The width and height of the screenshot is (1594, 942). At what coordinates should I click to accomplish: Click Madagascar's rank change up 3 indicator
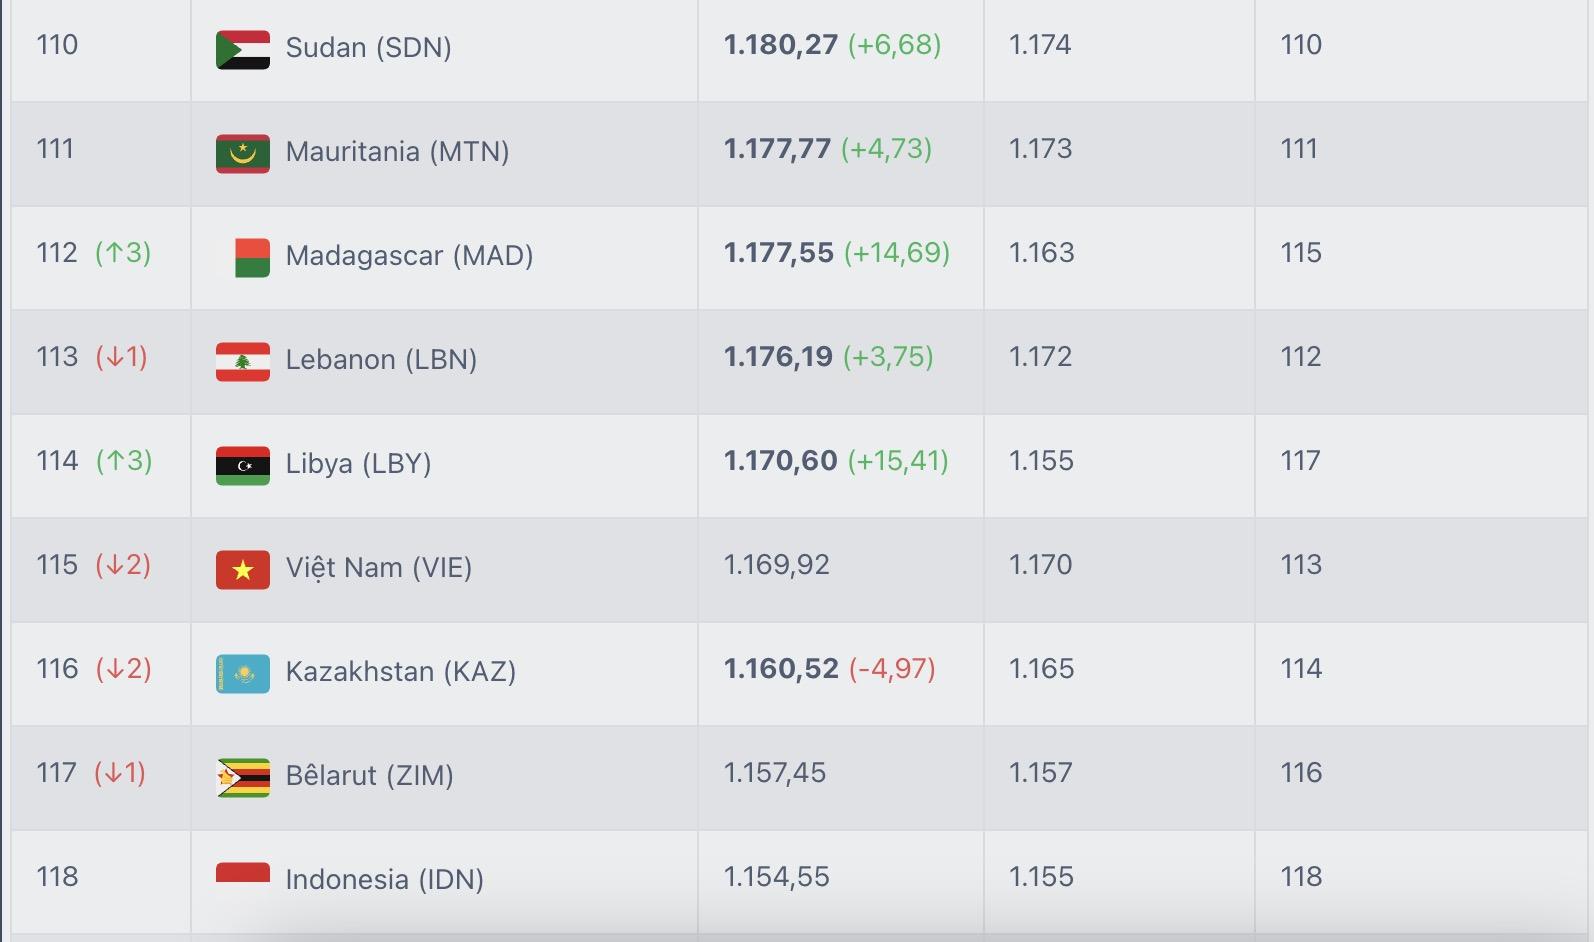[123, 253]
